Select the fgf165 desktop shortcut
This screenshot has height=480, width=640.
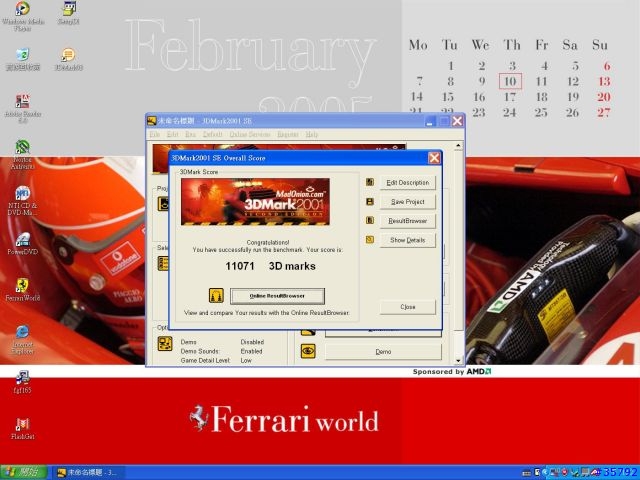[22, 382]
